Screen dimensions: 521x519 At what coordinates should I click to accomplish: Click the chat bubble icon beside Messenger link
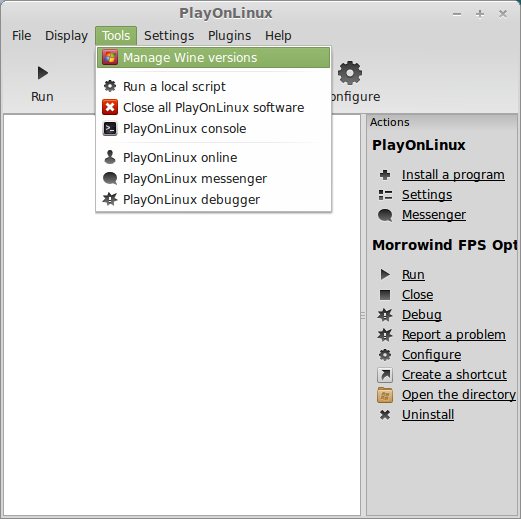(385, 215)
